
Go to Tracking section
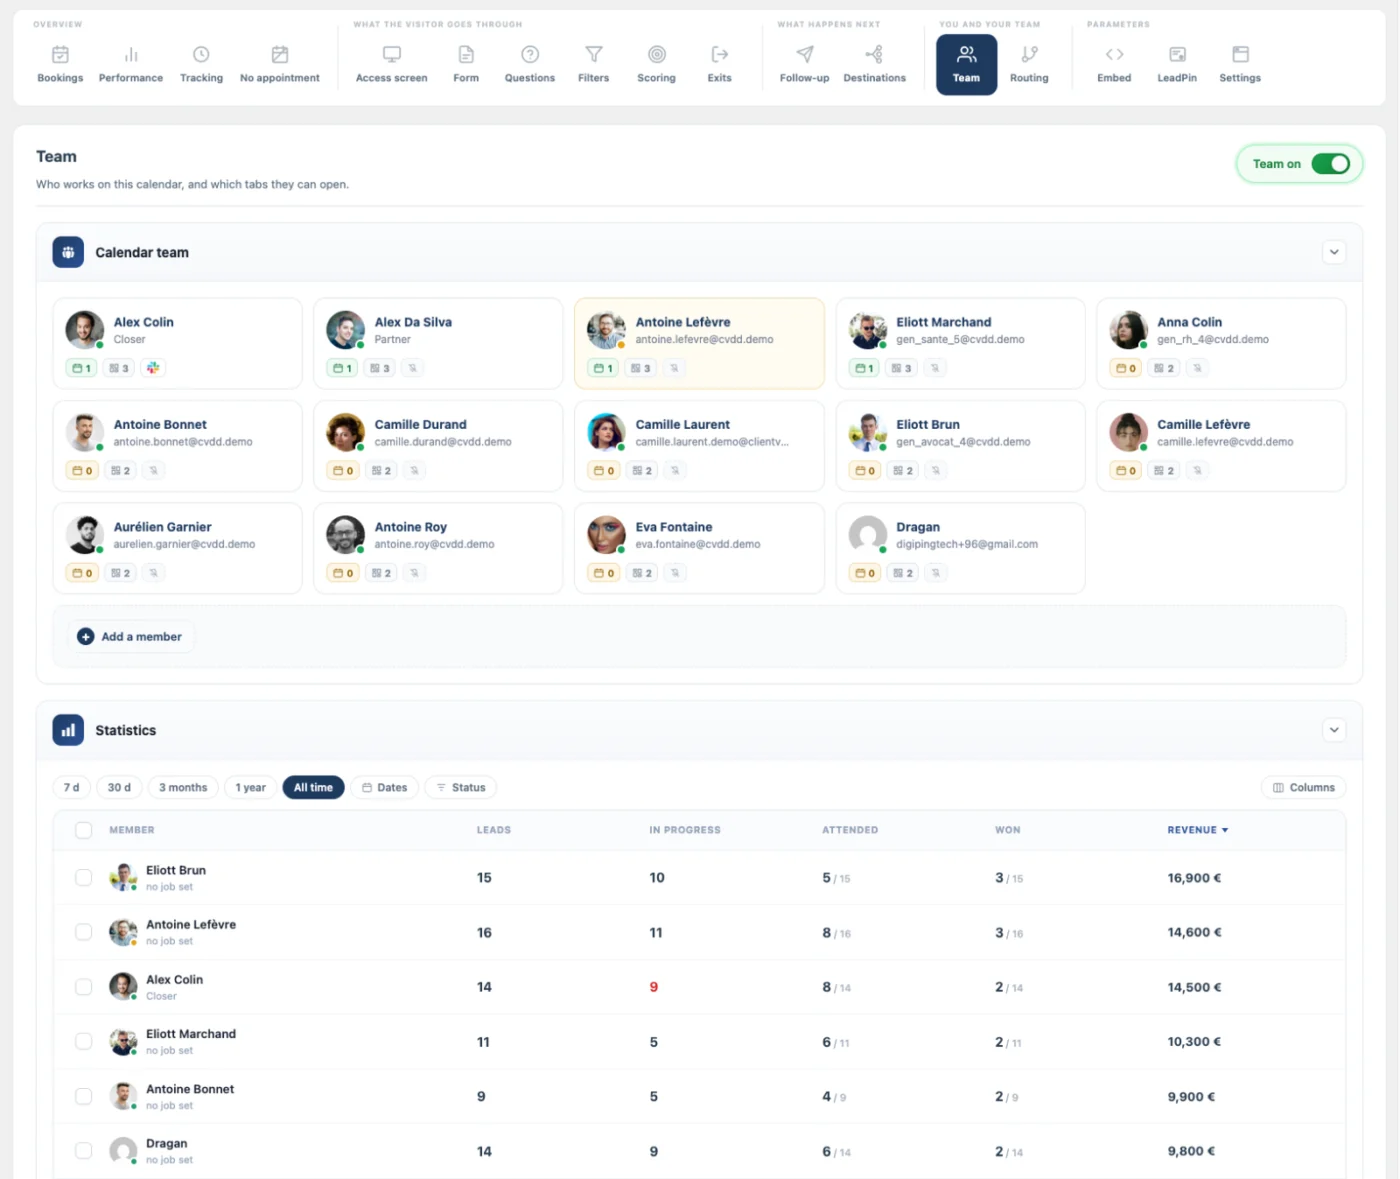(201, 64)
